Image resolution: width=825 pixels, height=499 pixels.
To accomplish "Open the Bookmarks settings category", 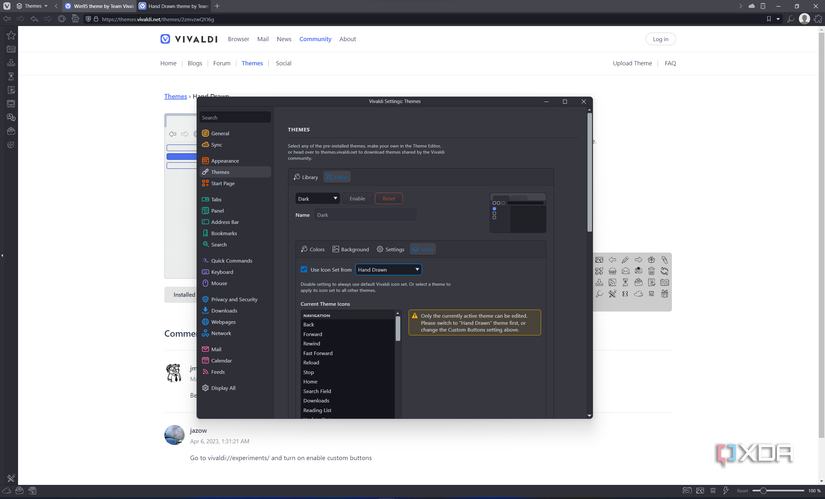I will pyautogui.click(x=235, y=233).
